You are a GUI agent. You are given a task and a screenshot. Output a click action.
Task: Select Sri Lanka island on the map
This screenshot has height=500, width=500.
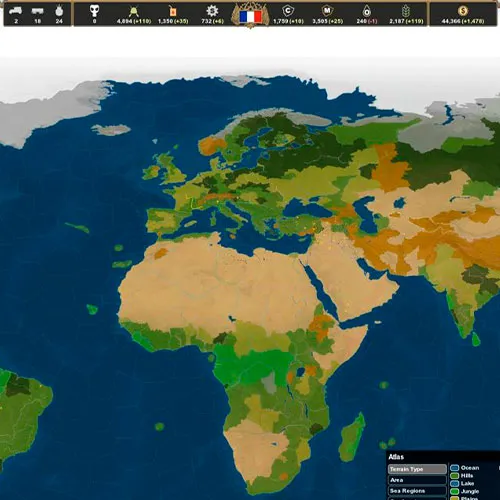[x=476, y=339]
